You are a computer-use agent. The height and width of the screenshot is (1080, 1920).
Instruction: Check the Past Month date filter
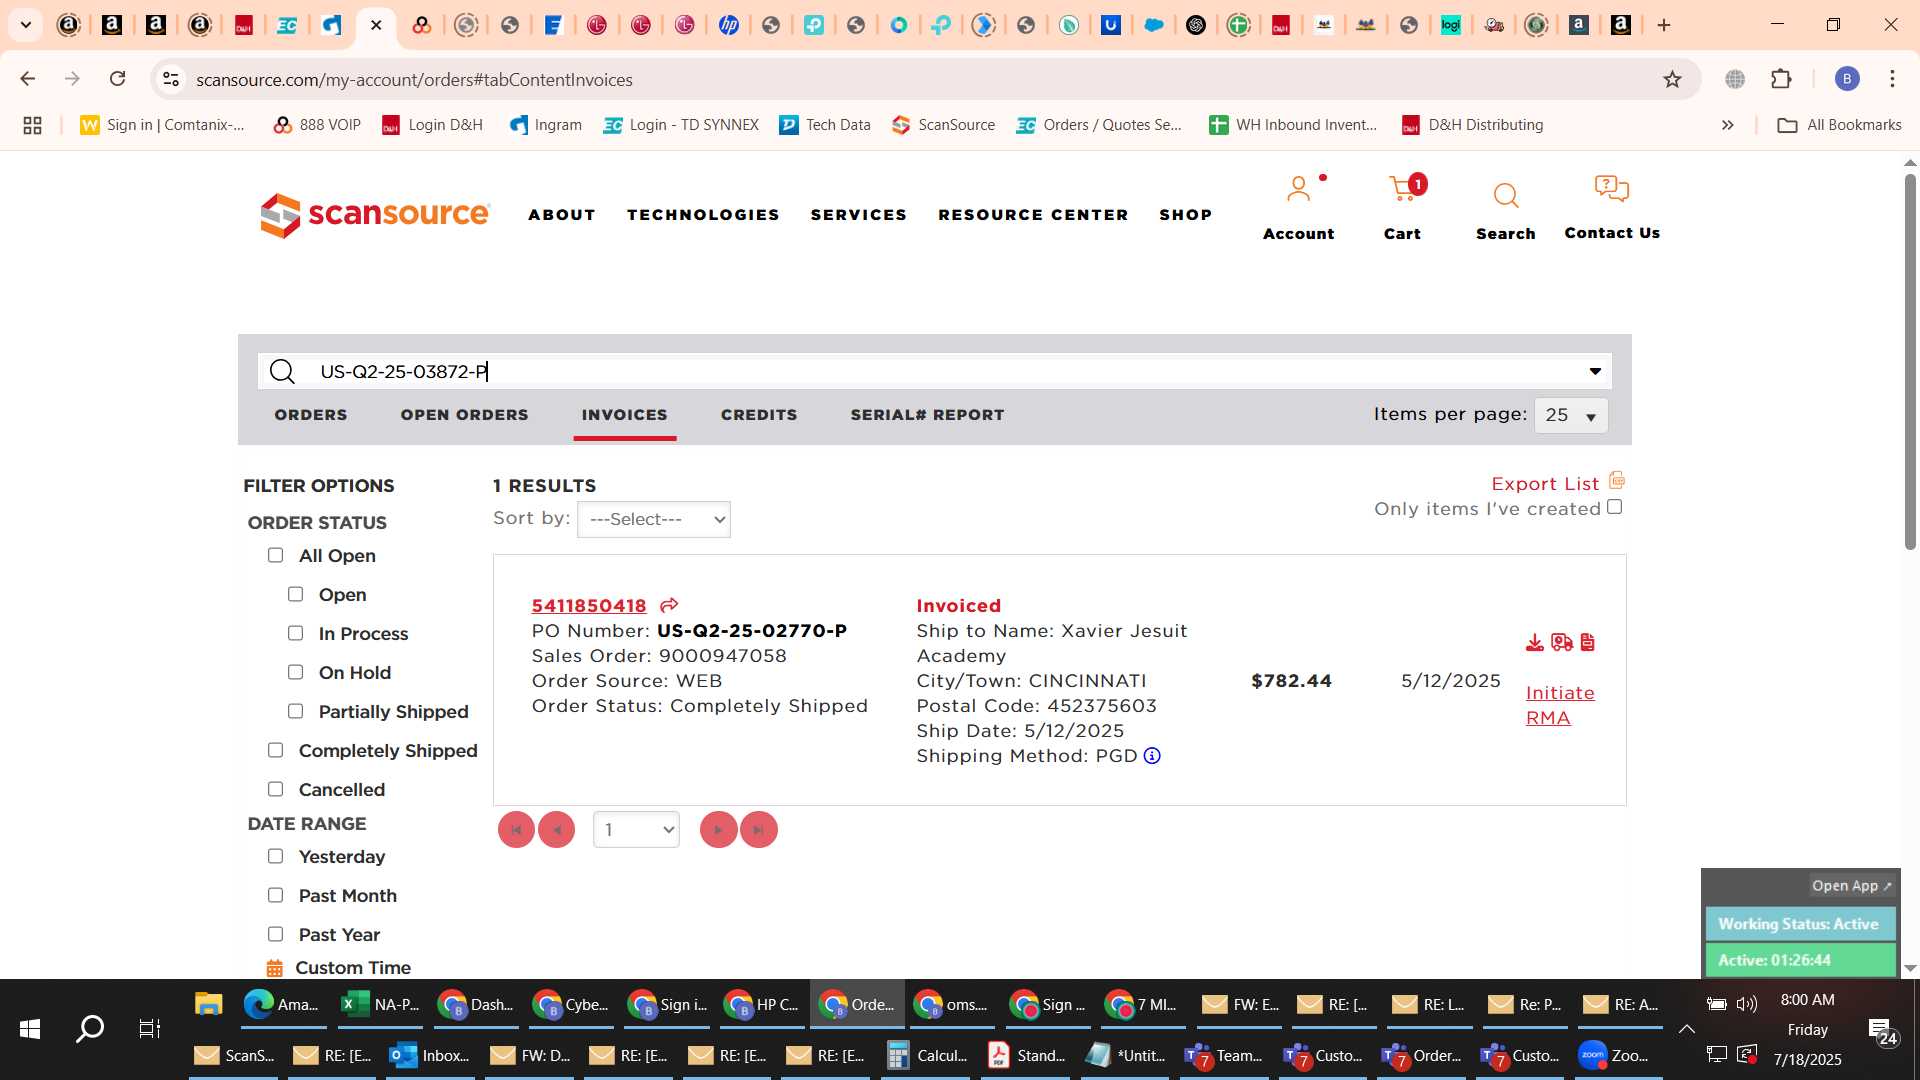(275, 895)
